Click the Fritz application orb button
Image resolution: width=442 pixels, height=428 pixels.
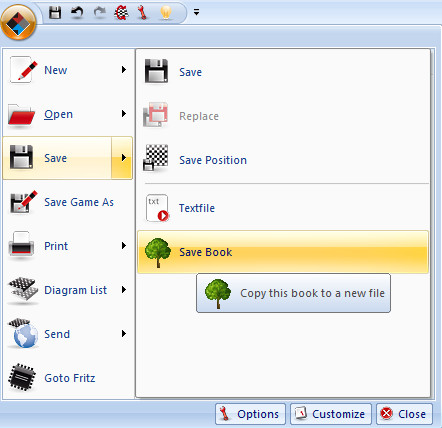coord(18,23)
